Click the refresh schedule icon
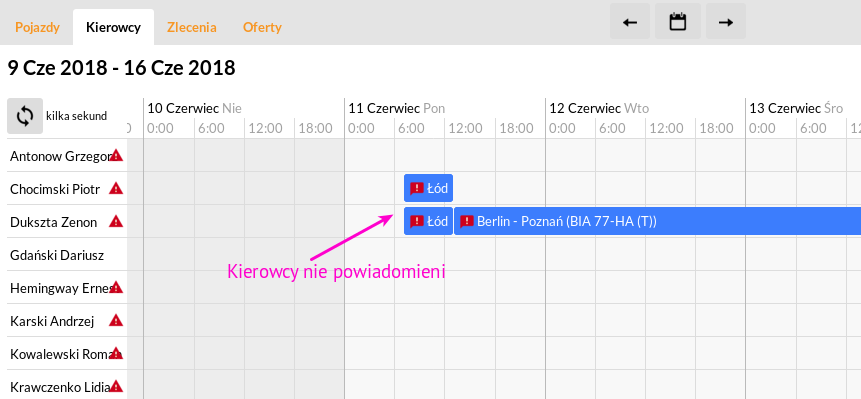The height and width of the screenshot is (399, 861). tap(25, 116)
